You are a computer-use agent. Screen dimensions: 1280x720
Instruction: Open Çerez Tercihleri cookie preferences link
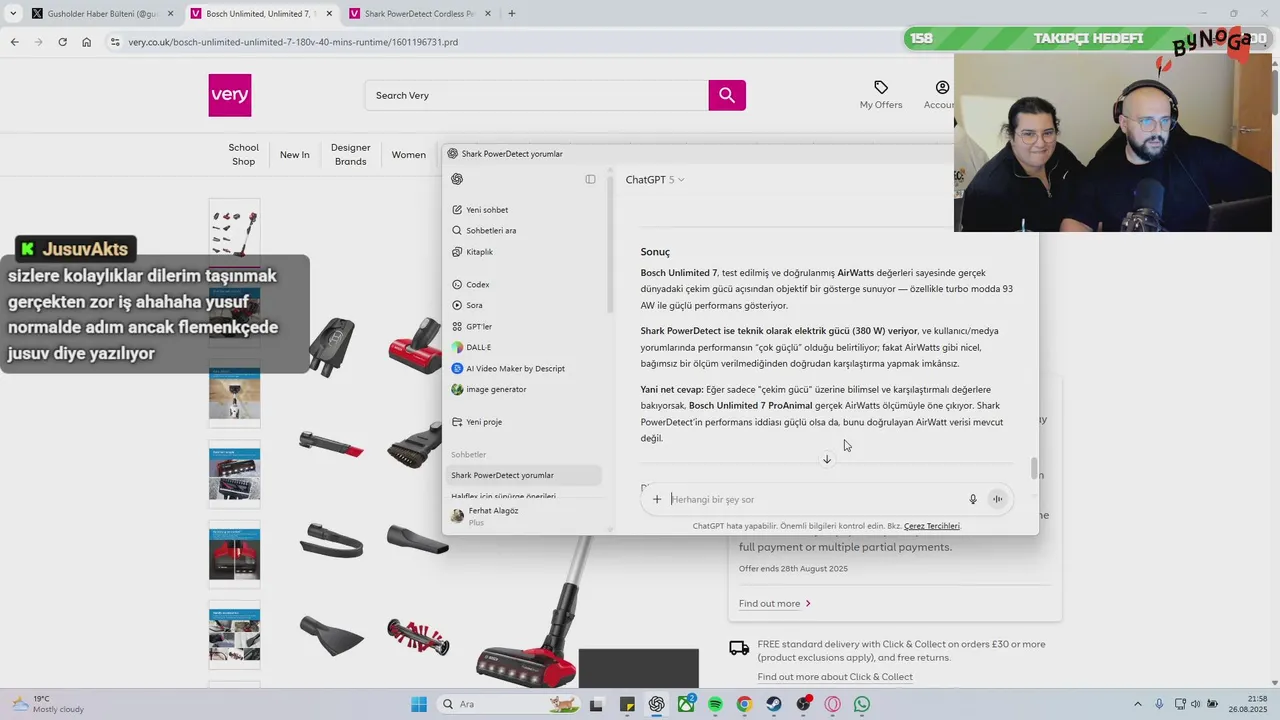tap(932, 526)
